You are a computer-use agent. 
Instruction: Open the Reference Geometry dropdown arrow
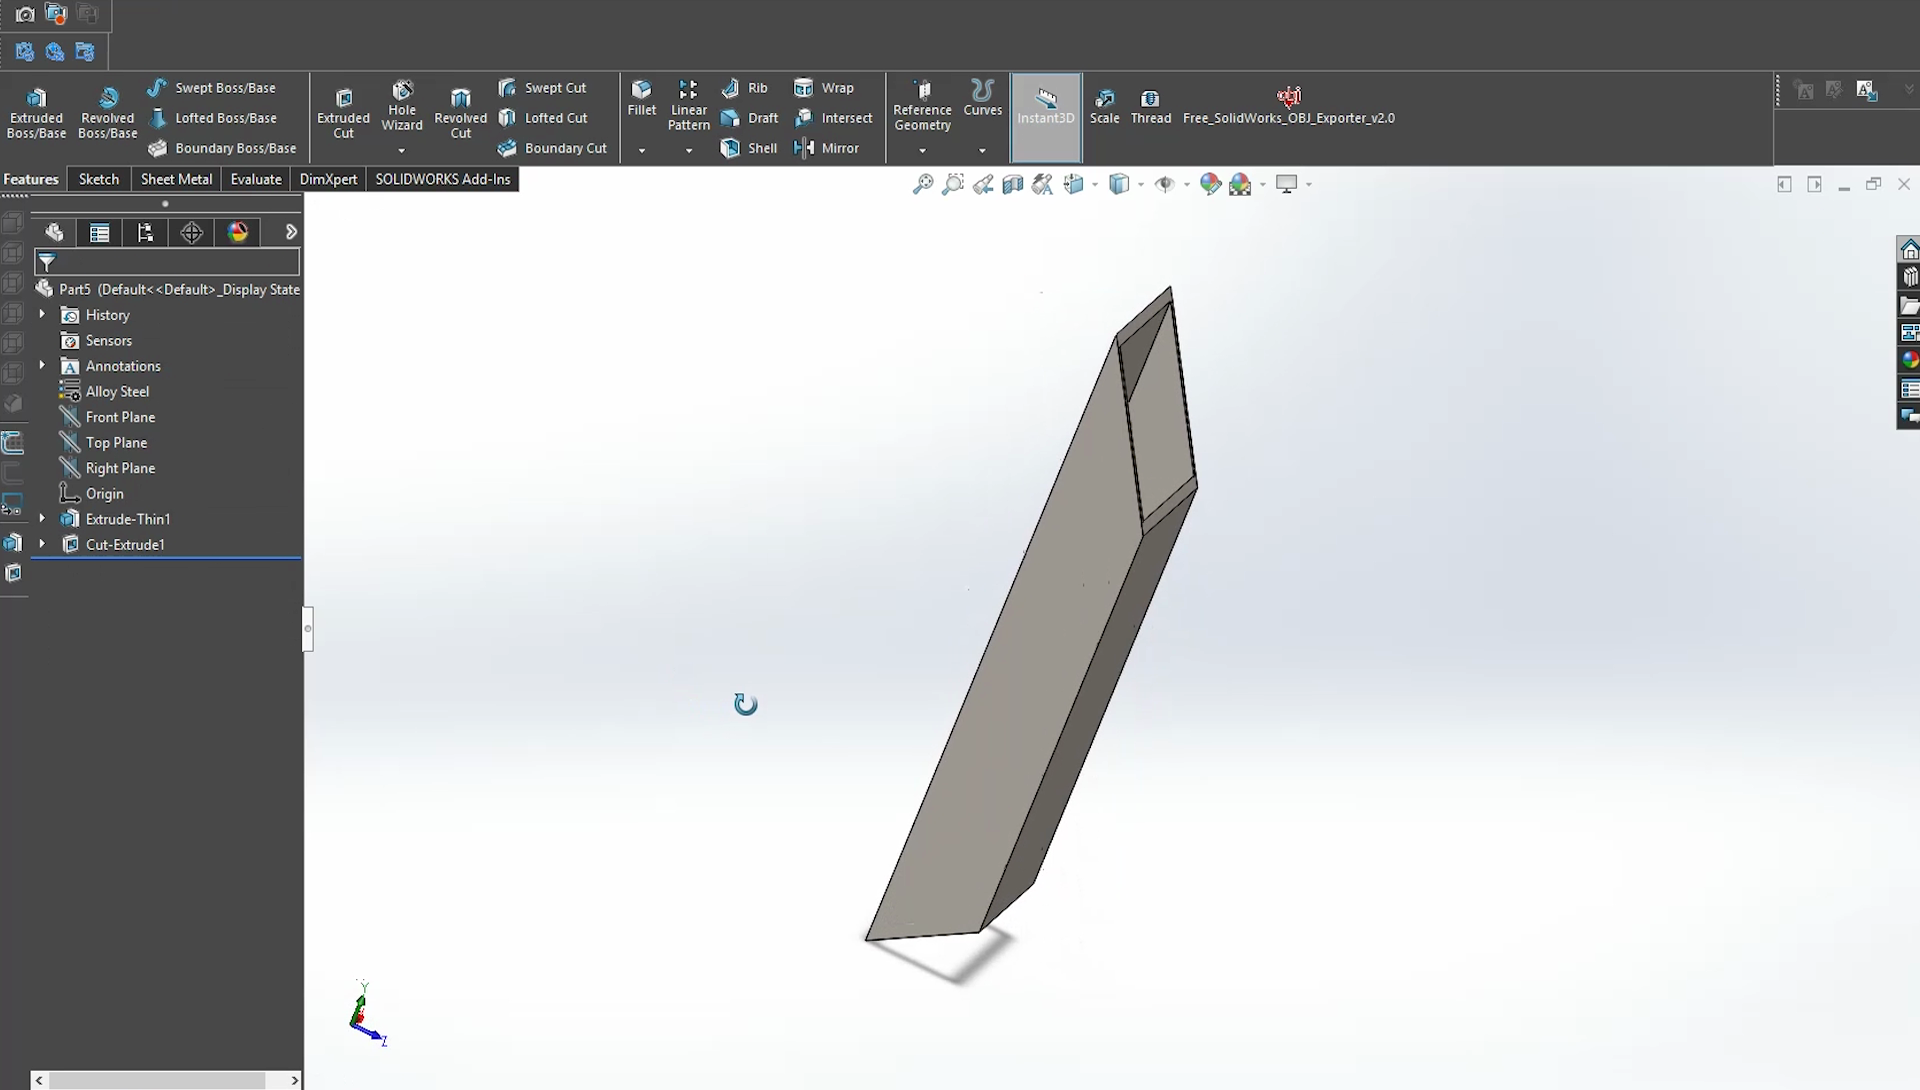[x=922, y=150]
